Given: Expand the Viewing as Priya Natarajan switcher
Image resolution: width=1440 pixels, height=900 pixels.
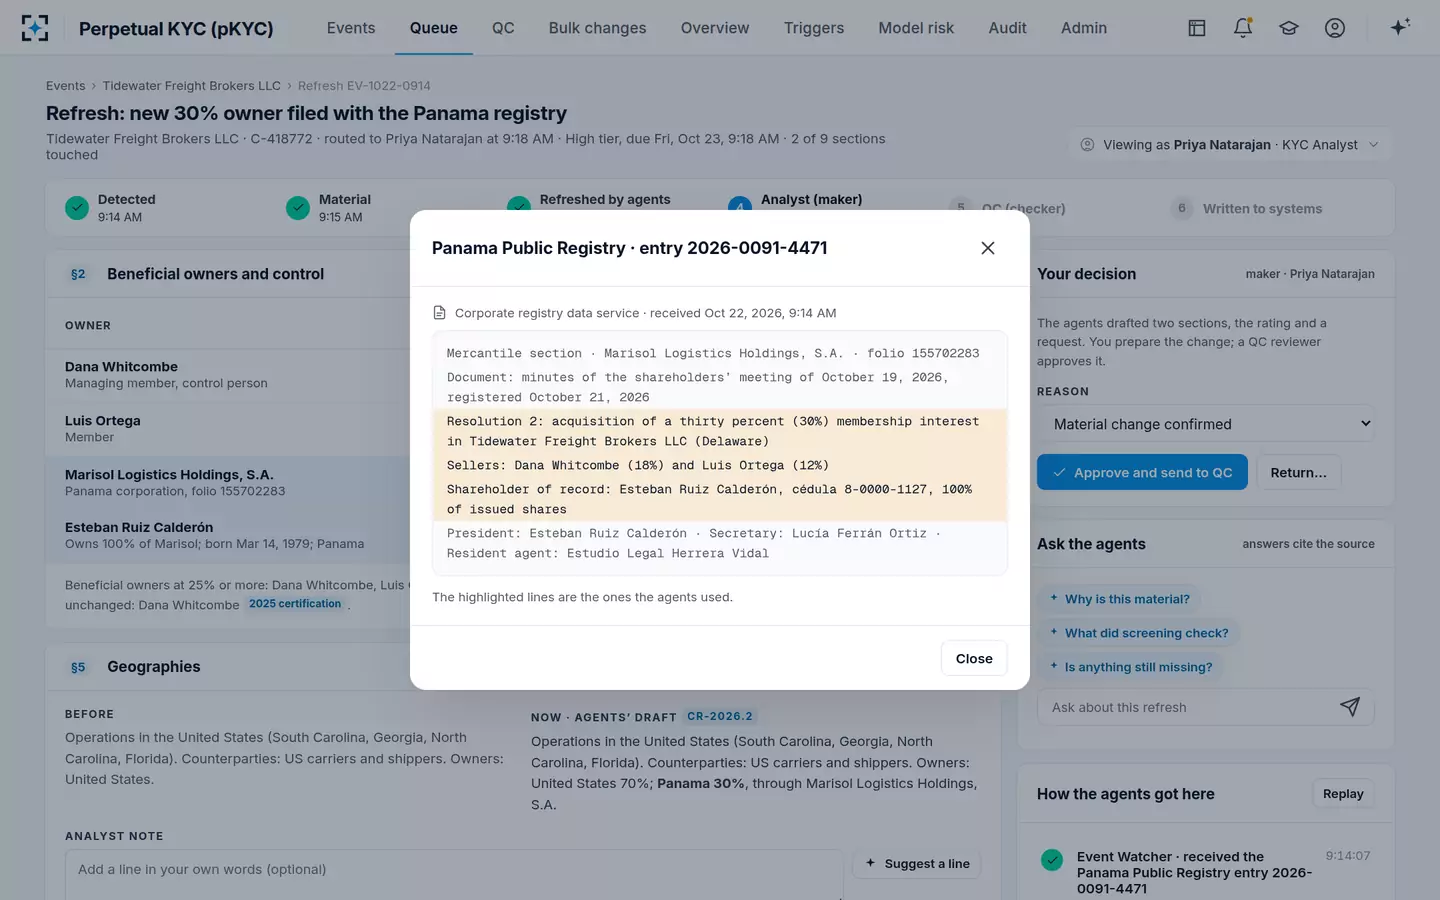Looking at the screenshot, I should (x=1230, y=145).
